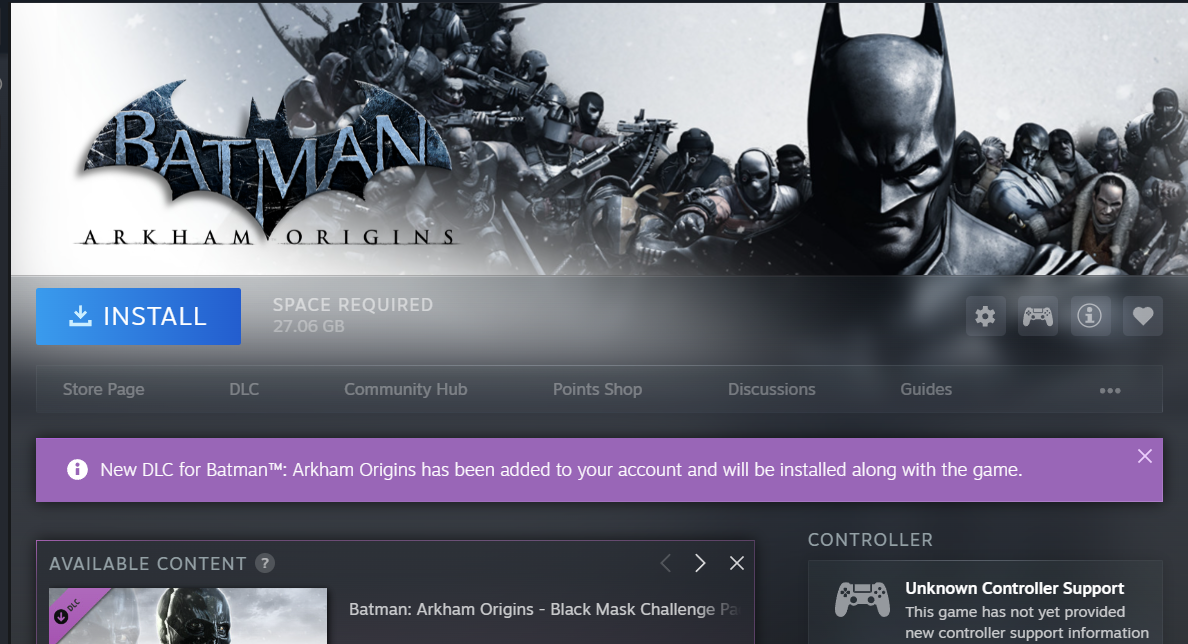This screenshot has width=1188, height=644.
Task: Open the Guides tab
Action: click(x=926, y=389)
